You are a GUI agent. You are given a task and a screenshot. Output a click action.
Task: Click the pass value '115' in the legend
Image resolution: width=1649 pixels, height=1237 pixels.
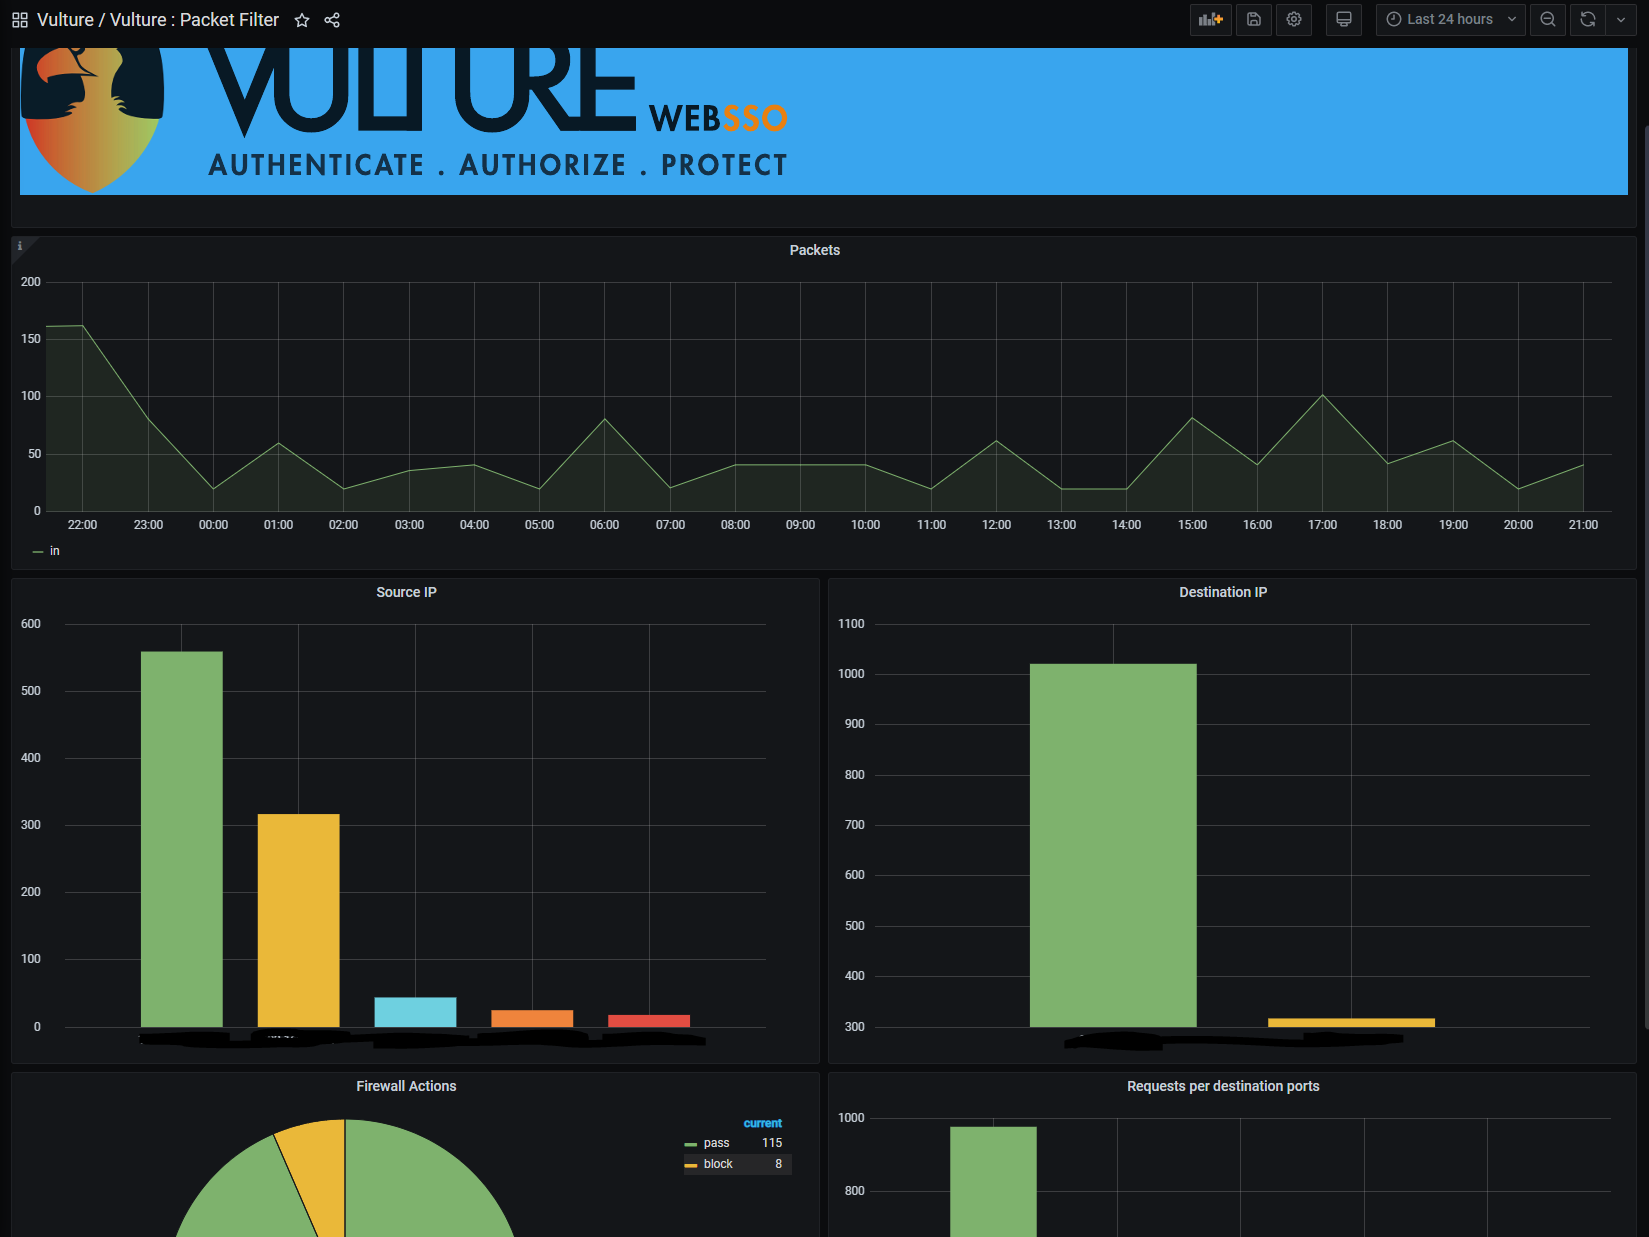(772, 1143)
